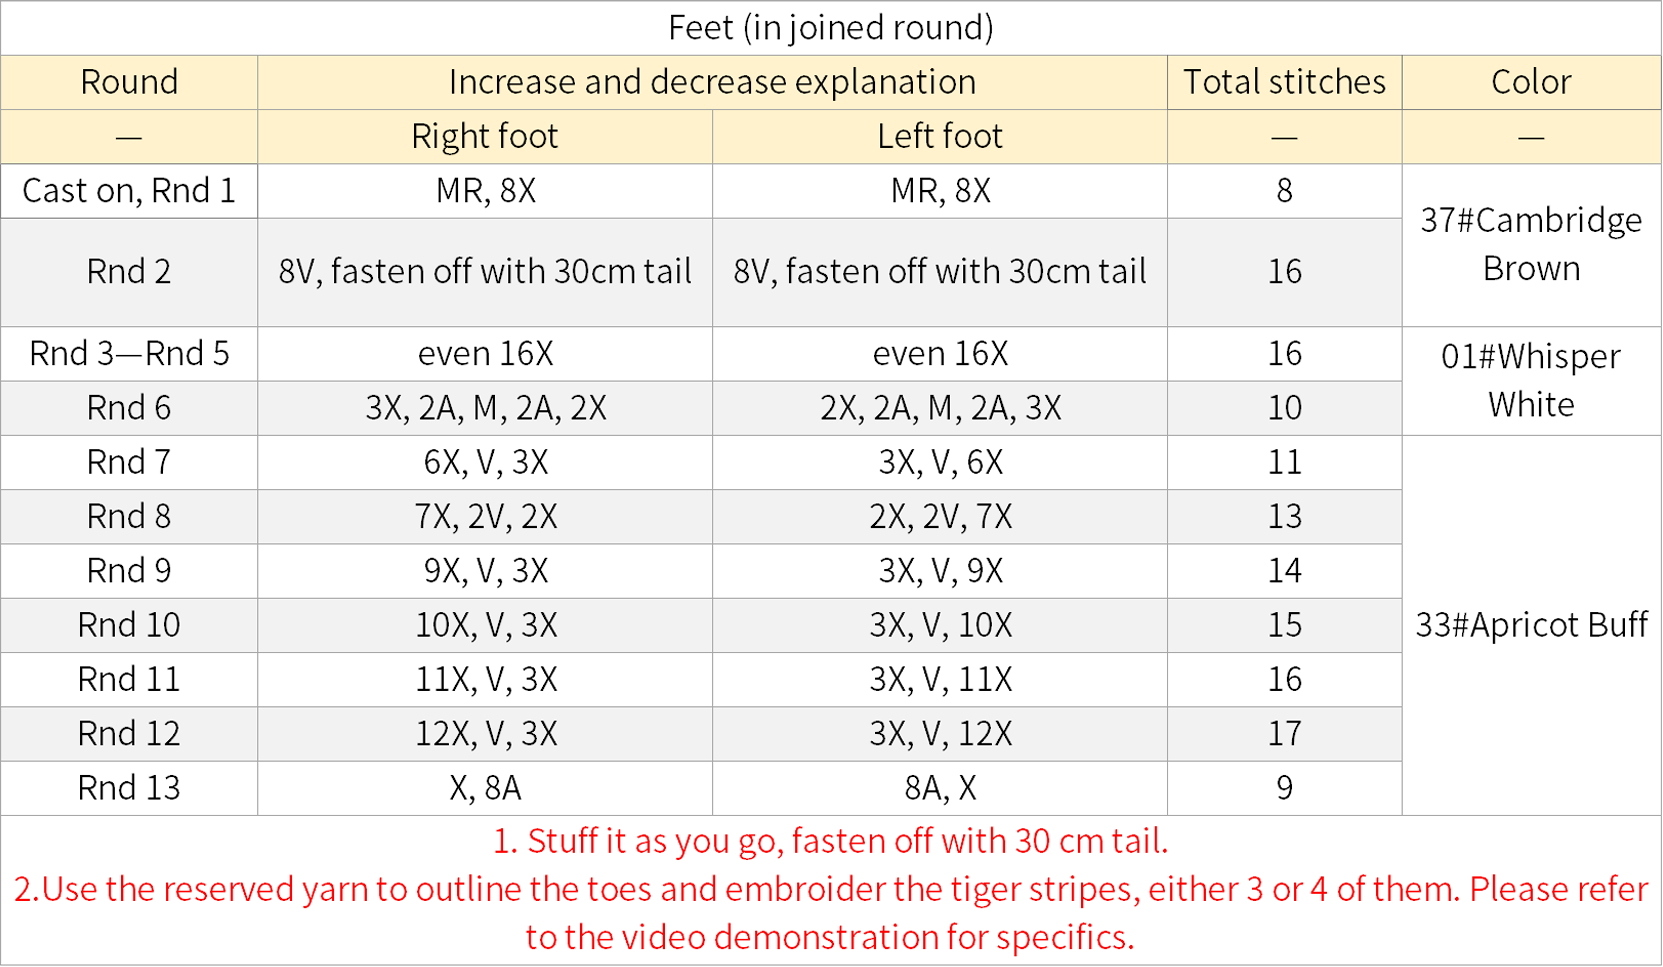Viewport: 1663px width, 967px height.
Task: Click 'Increase and decrease explanation' header
Action: click(x=712, y=82)
